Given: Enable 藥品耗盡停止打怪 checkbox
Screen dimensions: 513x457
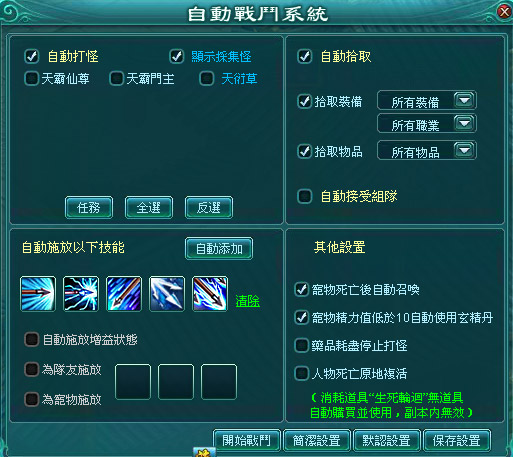Looking at the screenshot, I should (302, 345).
